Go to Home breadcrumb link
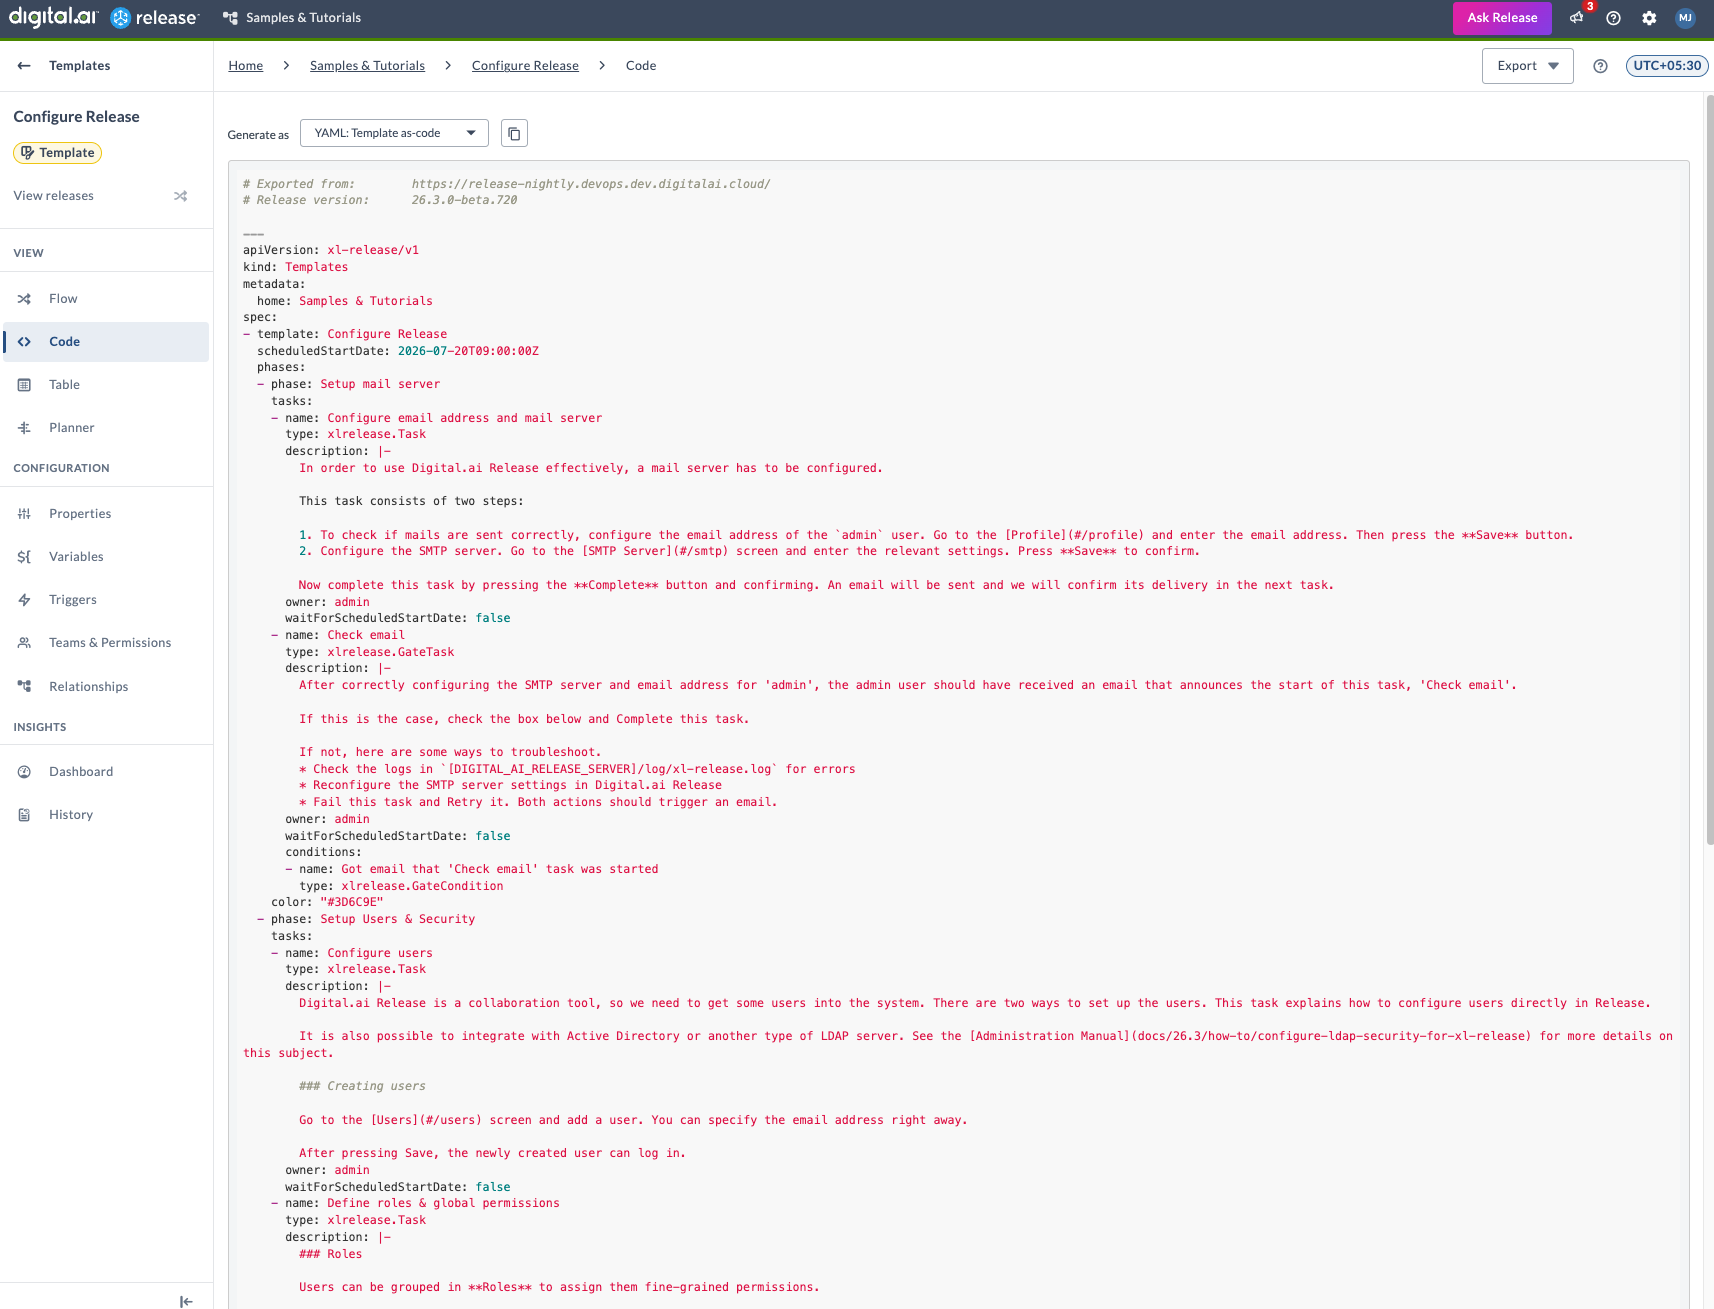1714x1309 pixels. 246,66
